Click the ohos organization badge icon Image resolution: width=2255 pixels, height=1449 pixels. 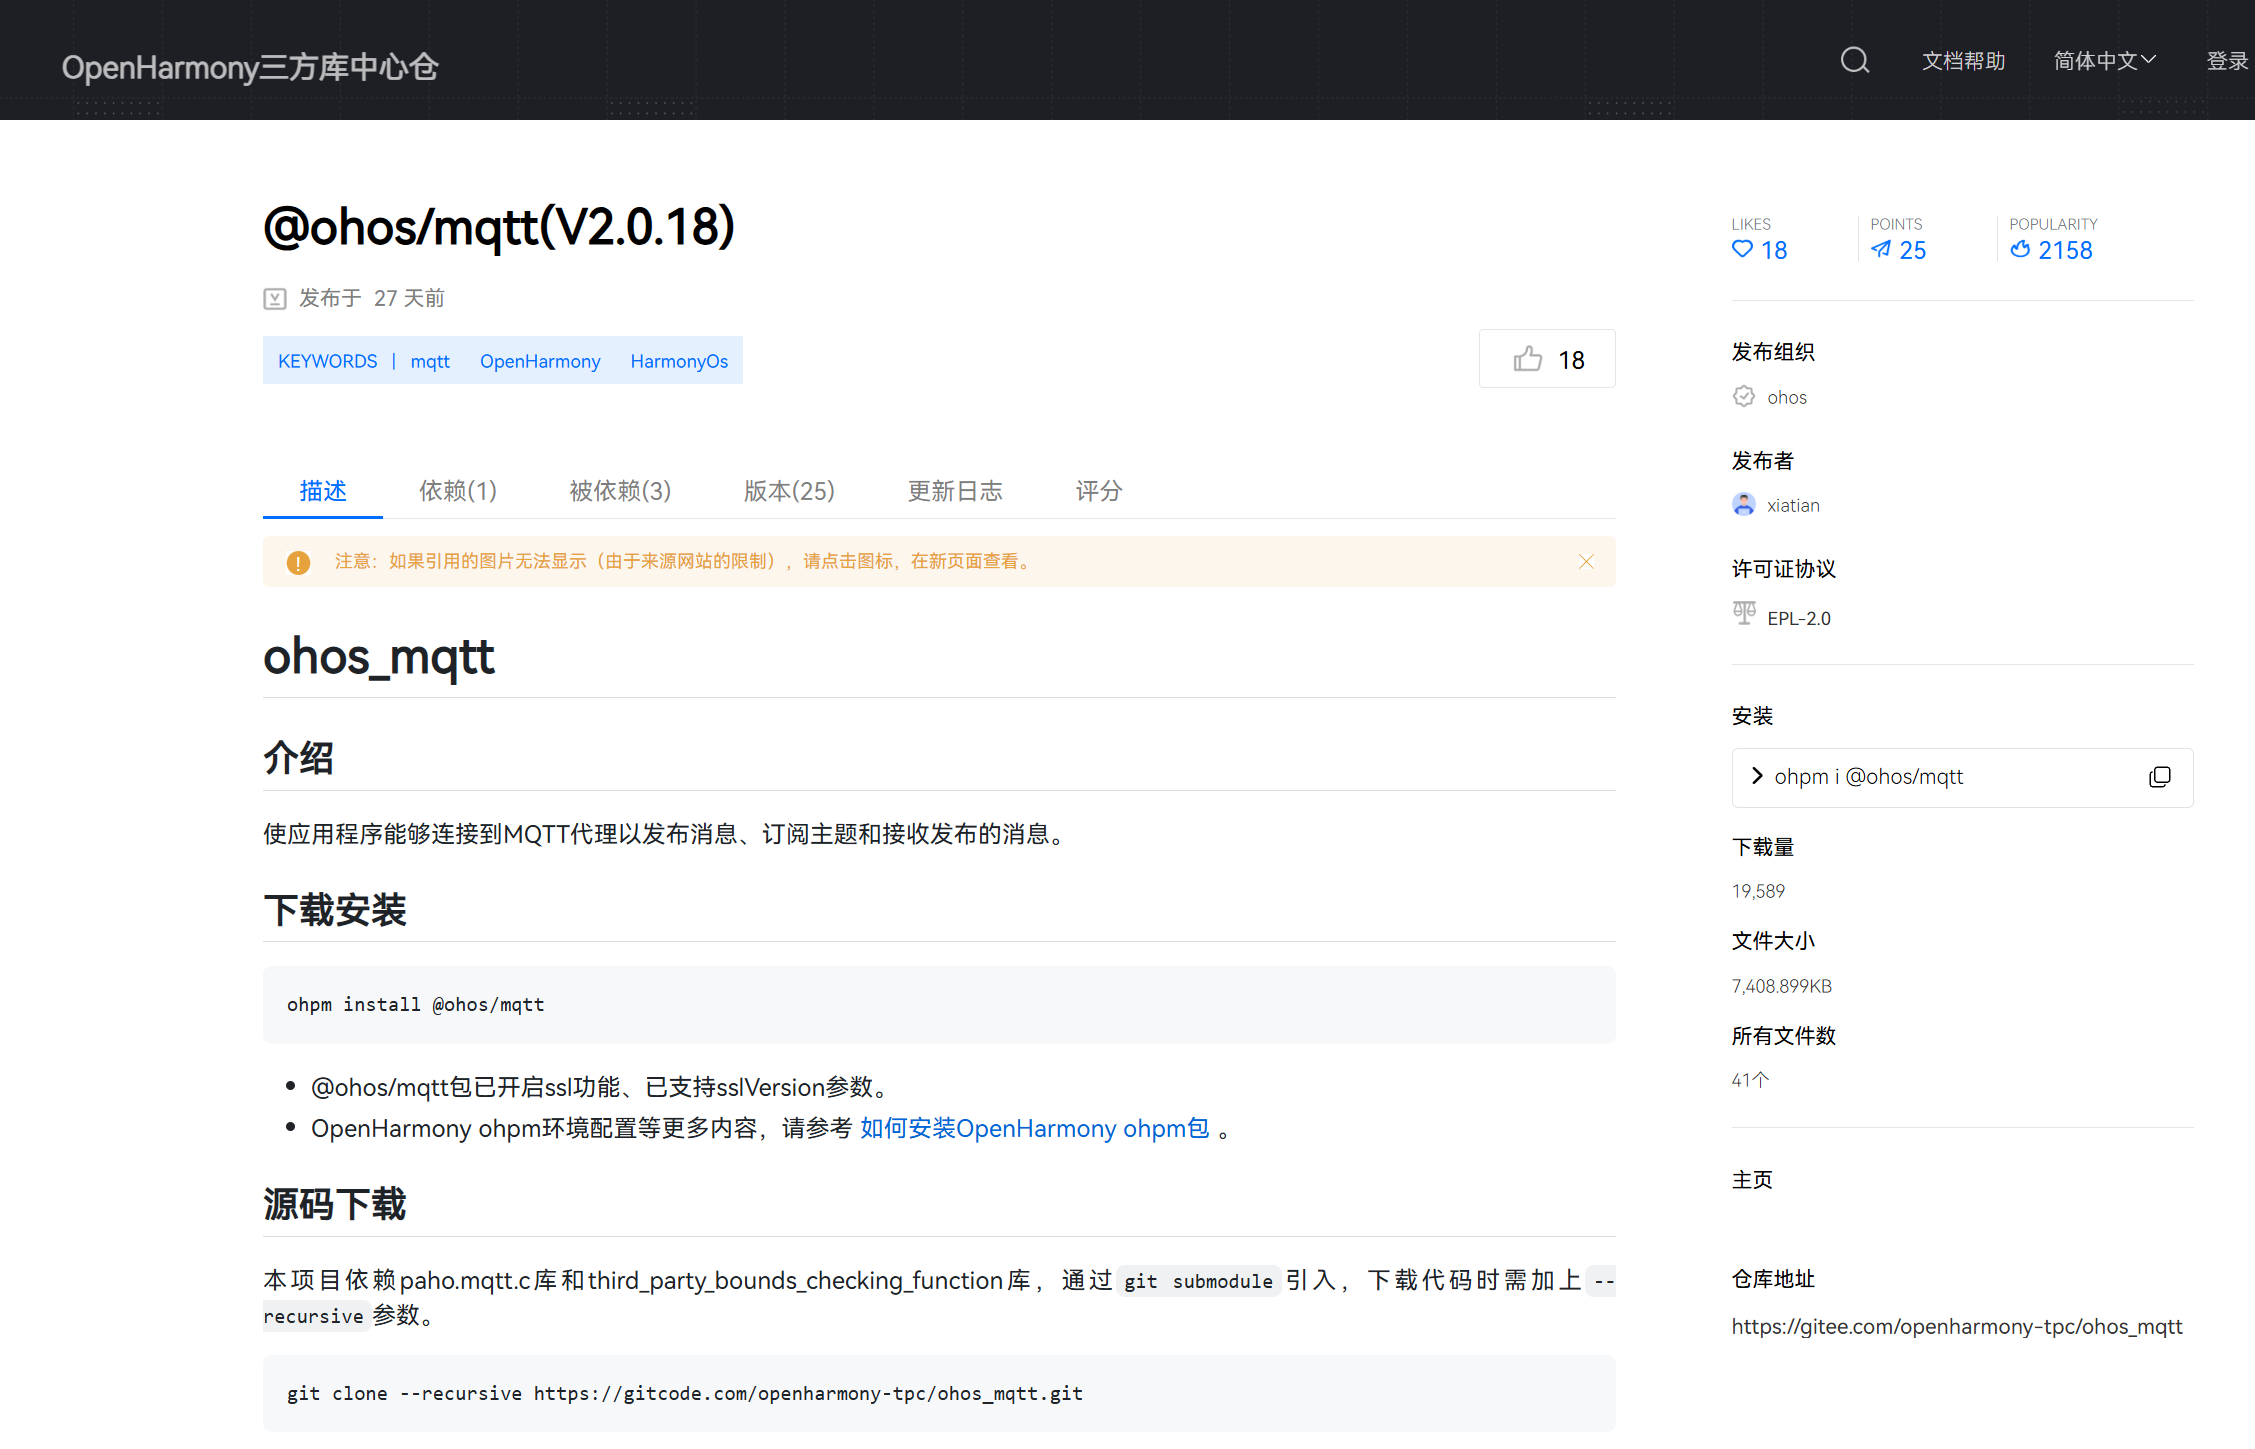[x=1743, y=397]
